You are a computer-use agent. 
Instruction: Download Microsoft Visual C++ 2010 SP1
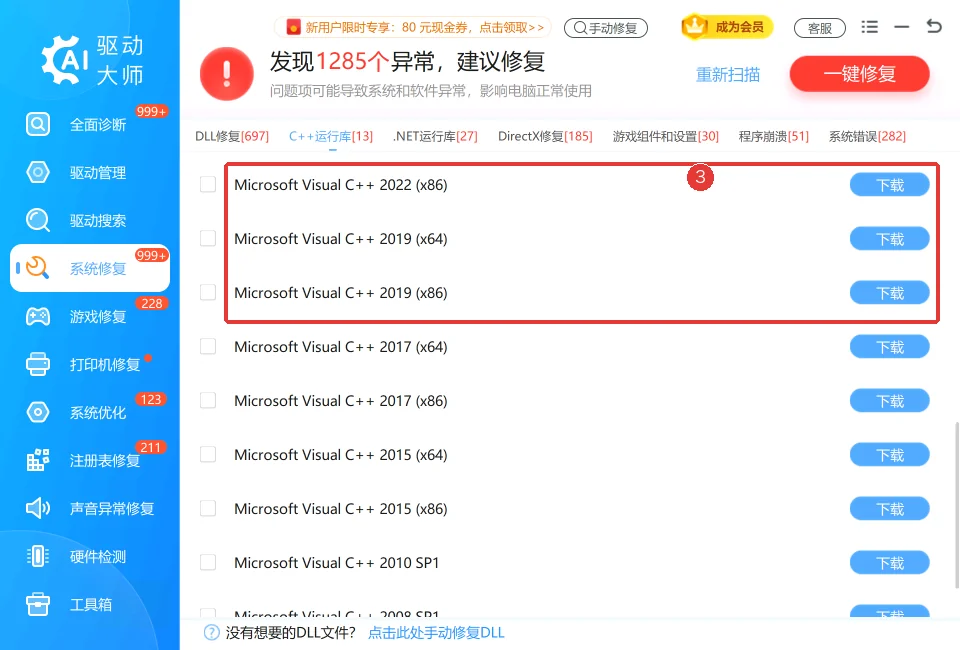coord(890,562)
